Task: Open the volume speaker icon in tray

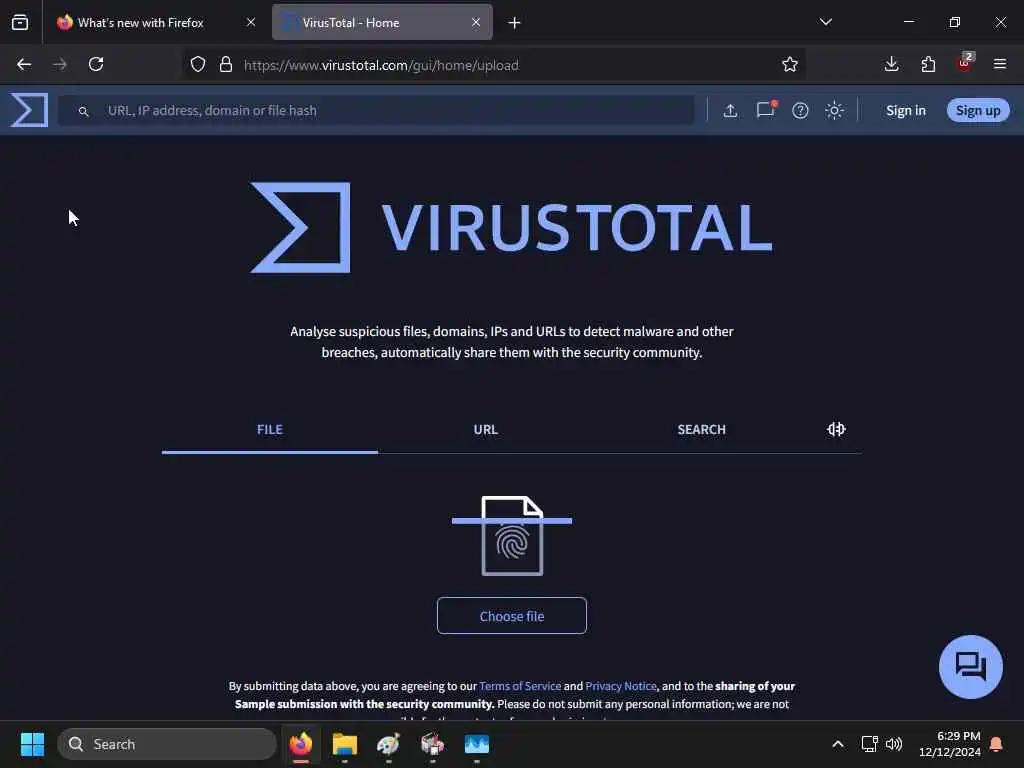Action: (x=894, y=744)
